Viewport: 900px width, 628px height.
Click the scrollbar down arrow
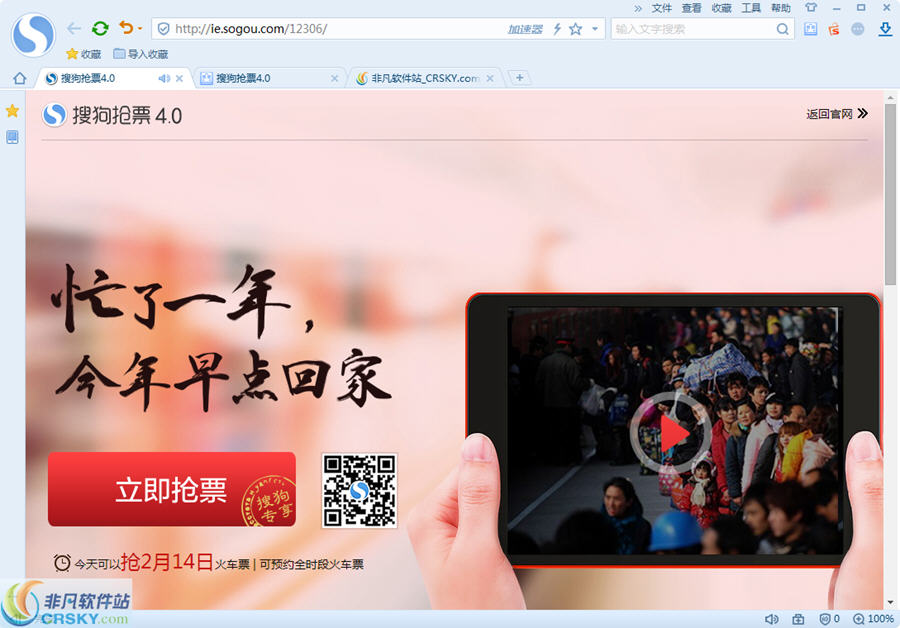pyautogui.click(x=890, y=603)
